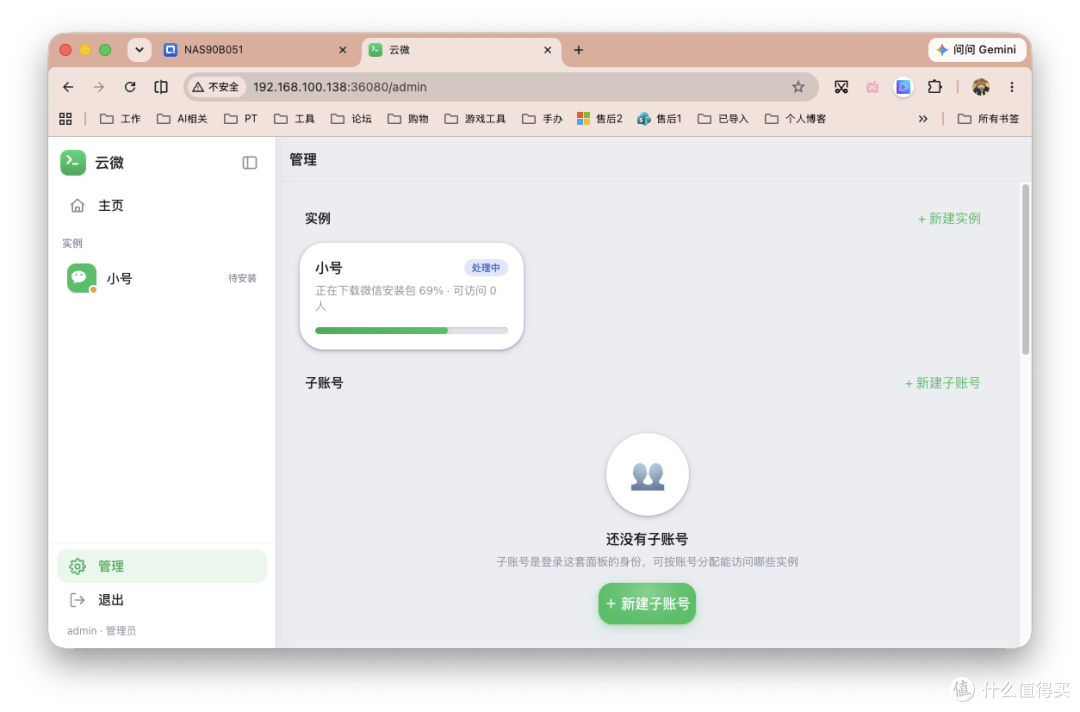Click the home icon beside 主页
1080x712 pixels.
(x=77, y=205)
